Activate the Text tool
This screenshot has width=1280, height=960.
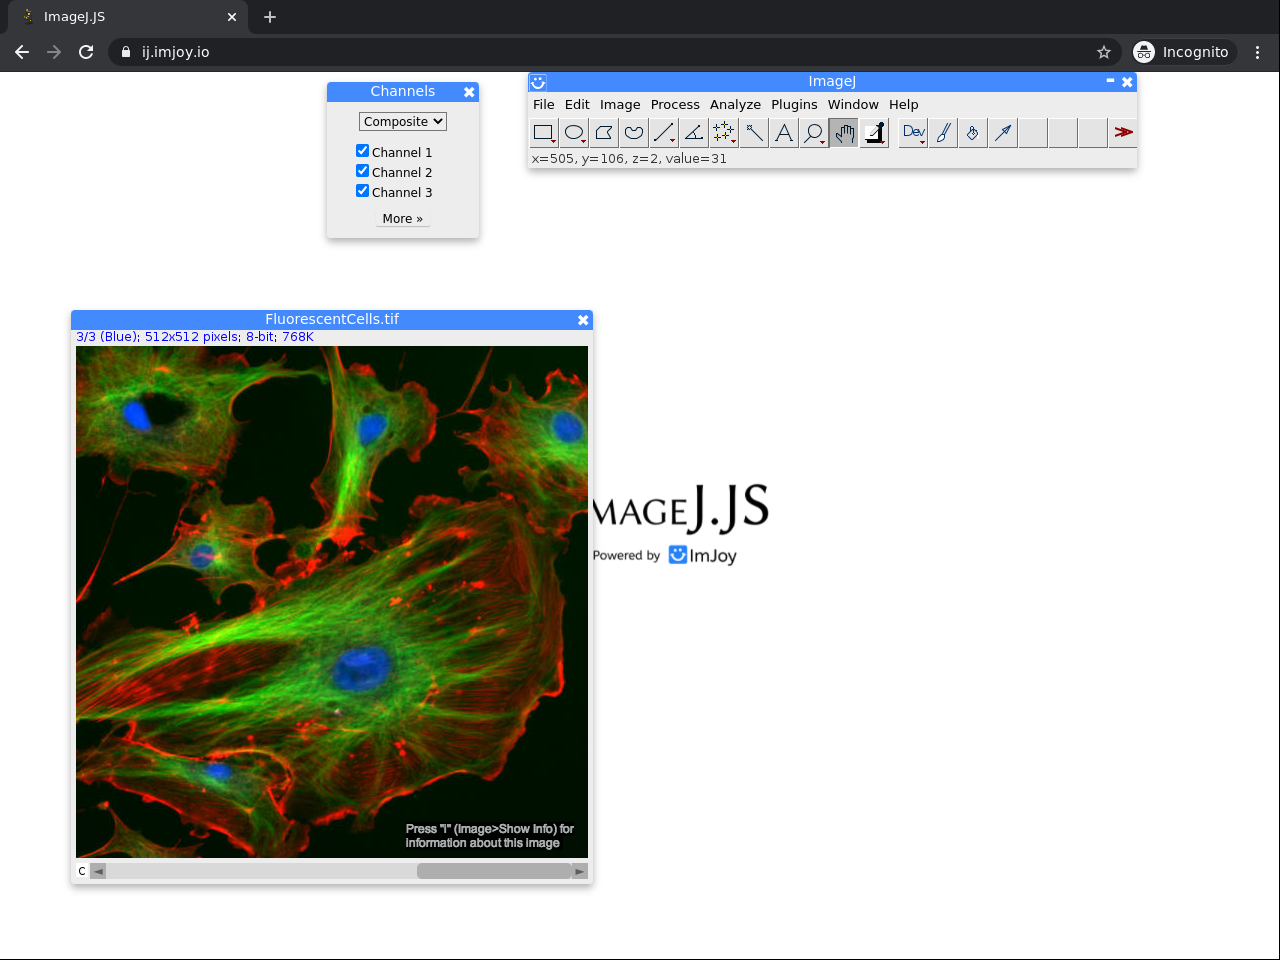tap(784, 132)
